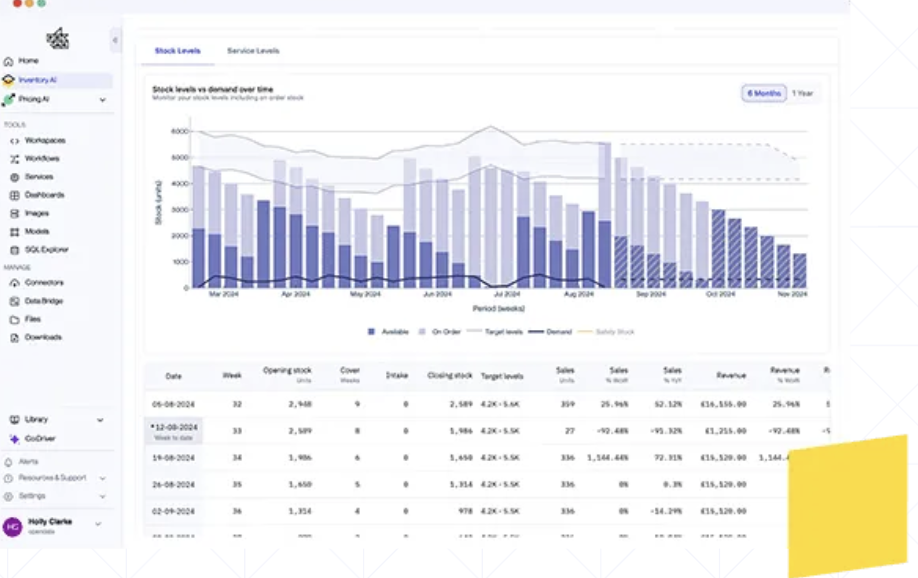Sort by the Intake column header

click(397, 375)
